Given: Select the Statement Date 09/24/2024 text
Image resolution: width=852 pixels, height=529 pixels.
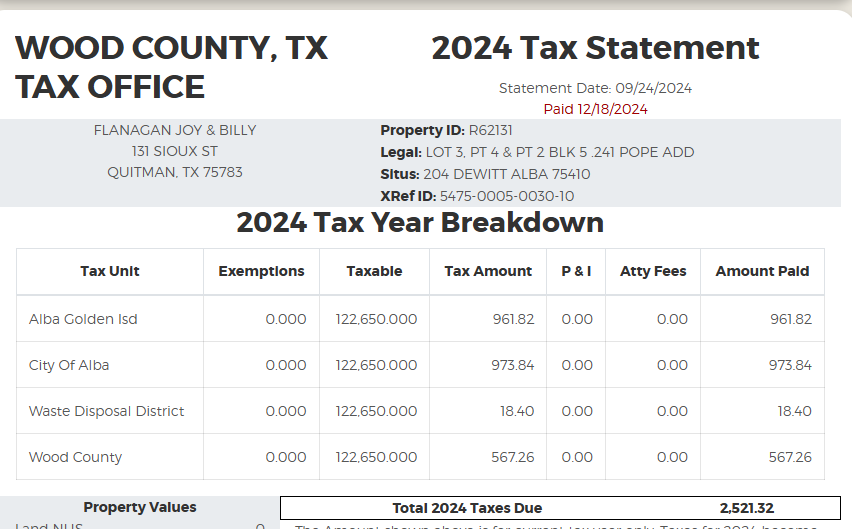Looking at the screenshot, I should [x=595, y=88].
